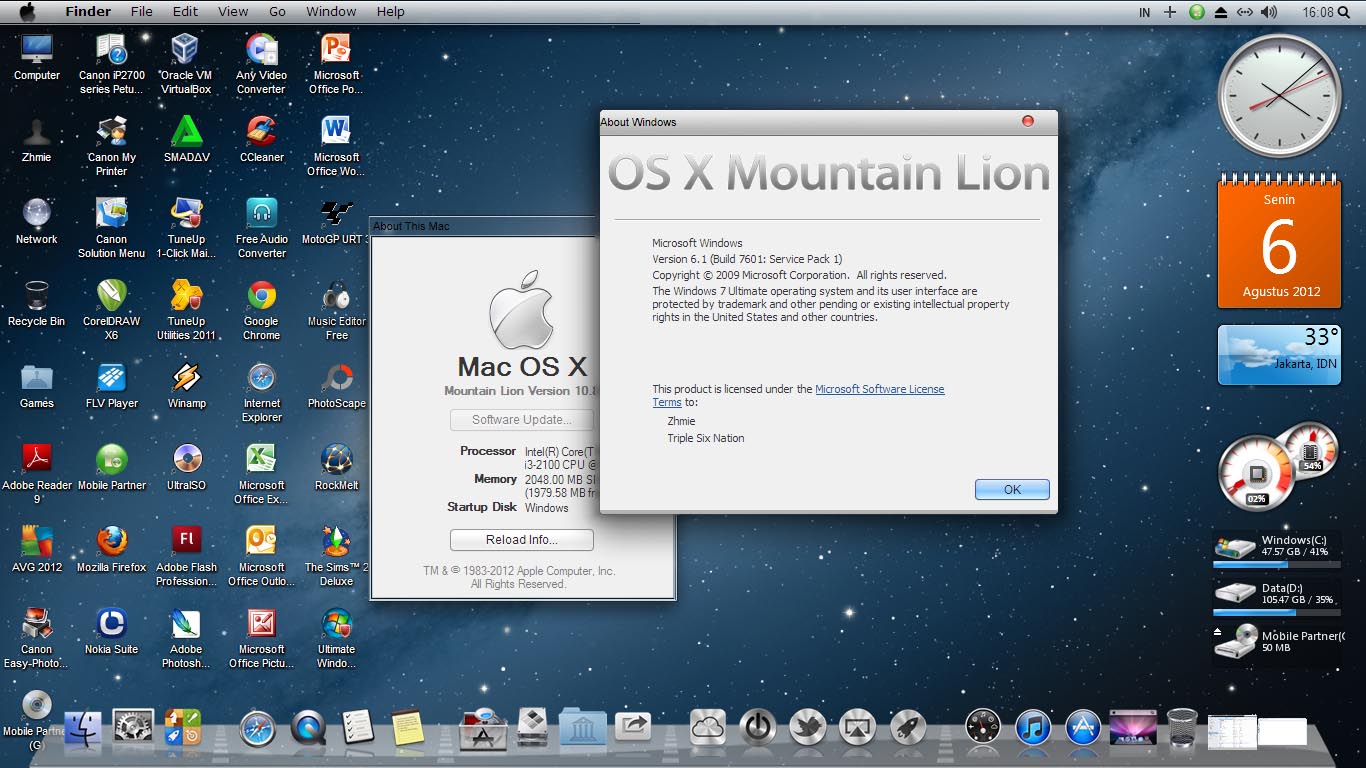
Task: Click the CPU meter gauge gadget
Action: 1257,473
